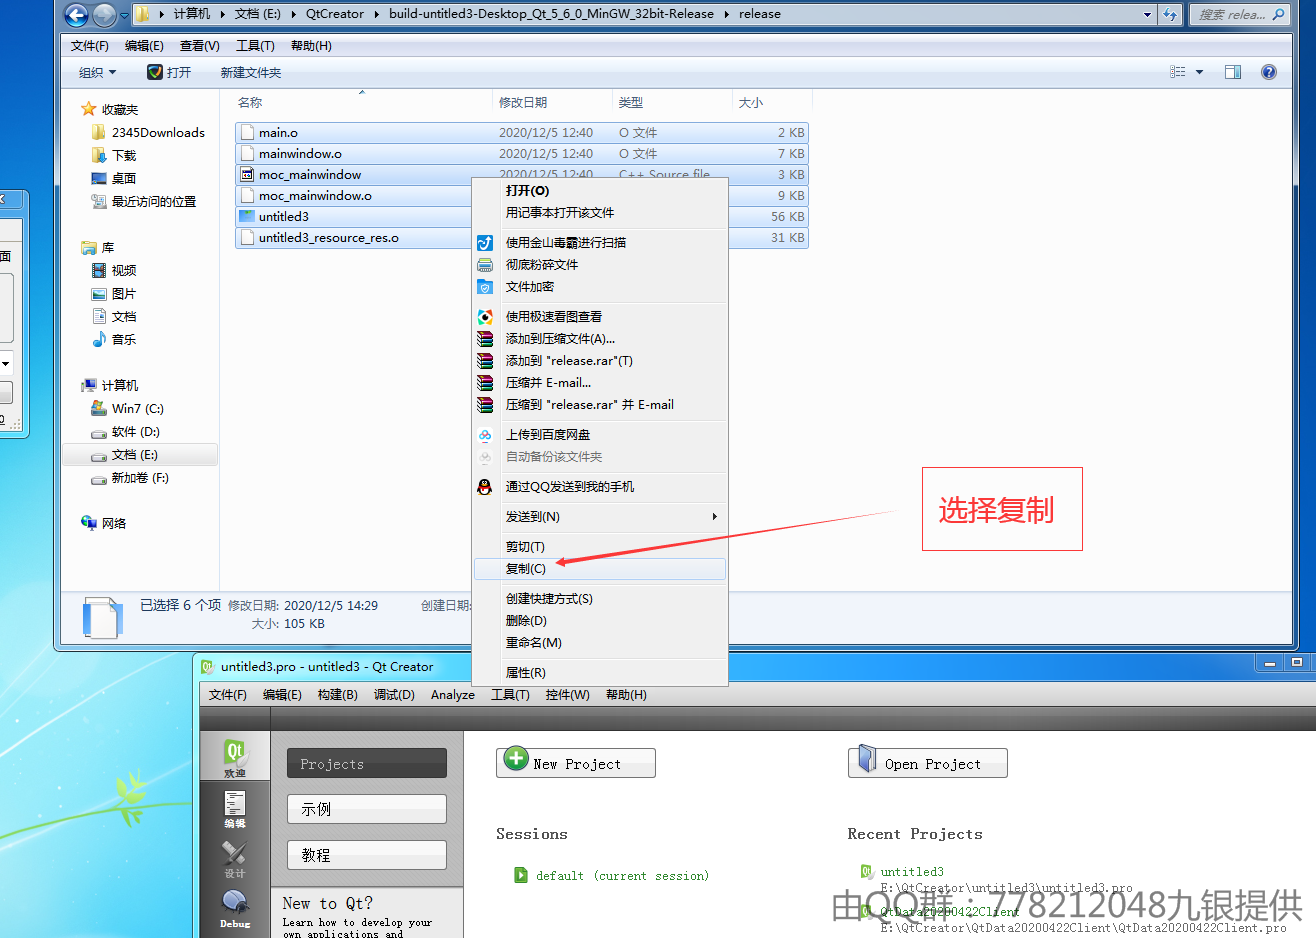The height and width of the screenshot is (938, 1316).
Task: Send to my phone via QQ entry
Action: coord(600,487)
